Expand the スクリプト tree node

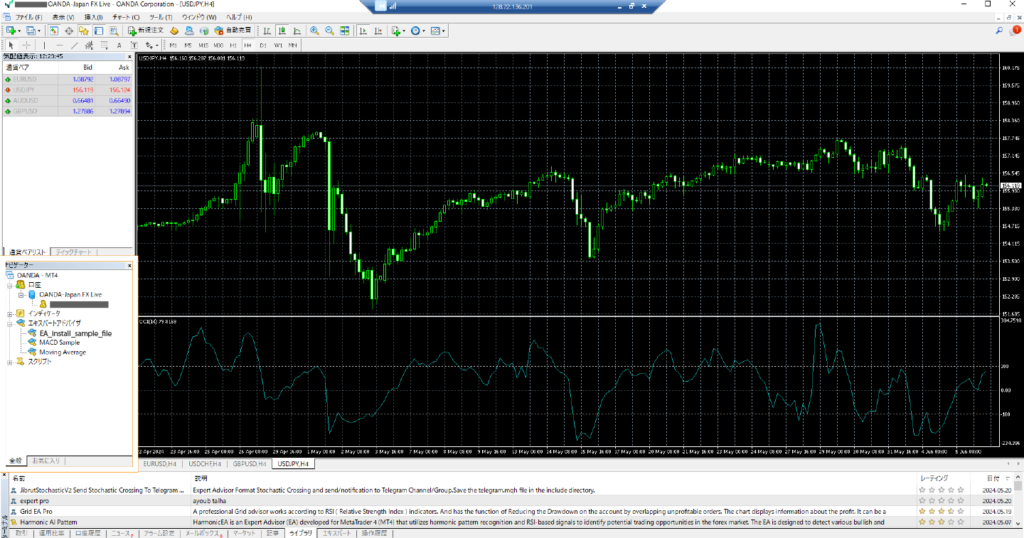[10, 362]
